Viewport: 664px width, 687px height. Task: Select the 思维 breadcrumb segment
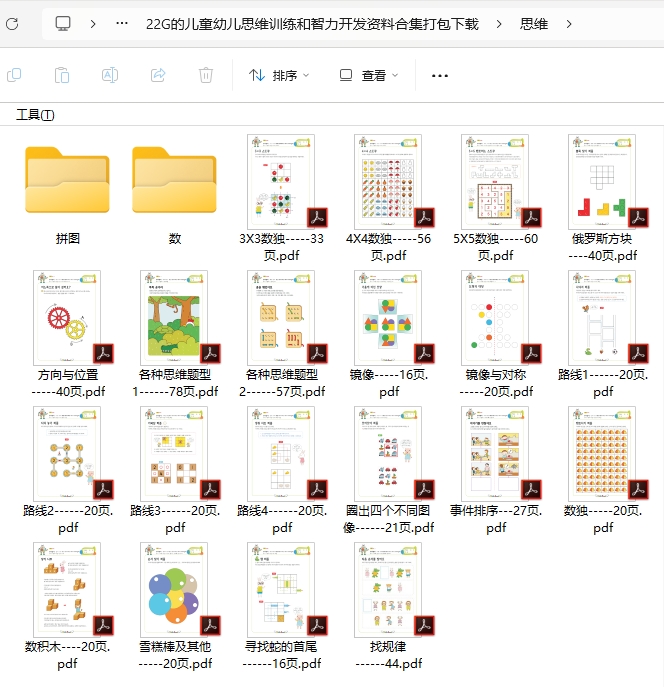pos(534,23)
